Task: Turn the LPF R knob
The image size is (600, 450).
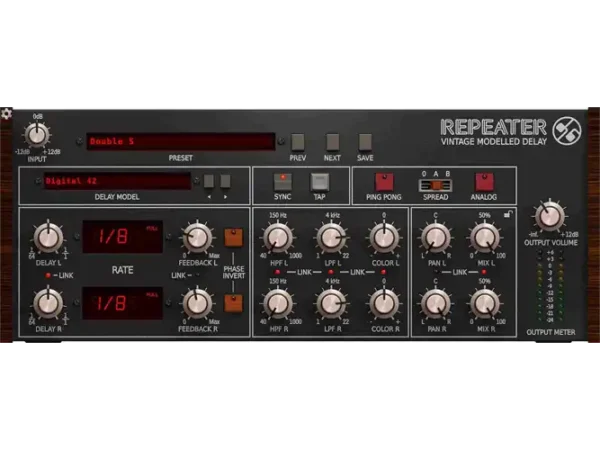Action: point(331,303)
